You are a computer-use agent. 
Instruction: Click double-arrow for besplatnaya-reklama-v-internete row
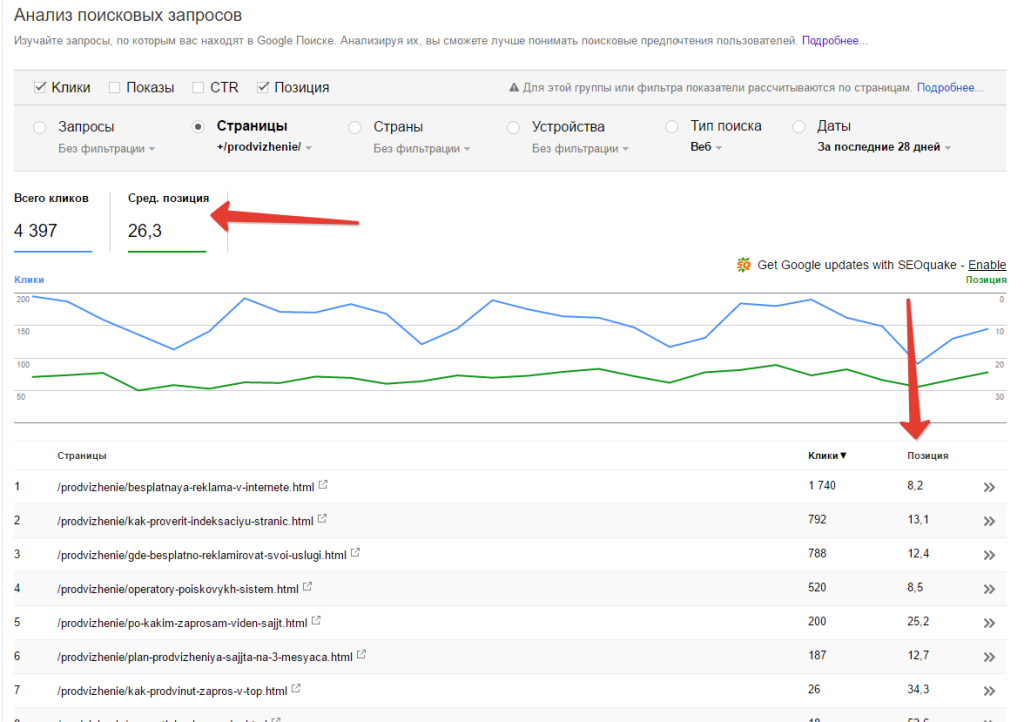[x=989, y=487]
